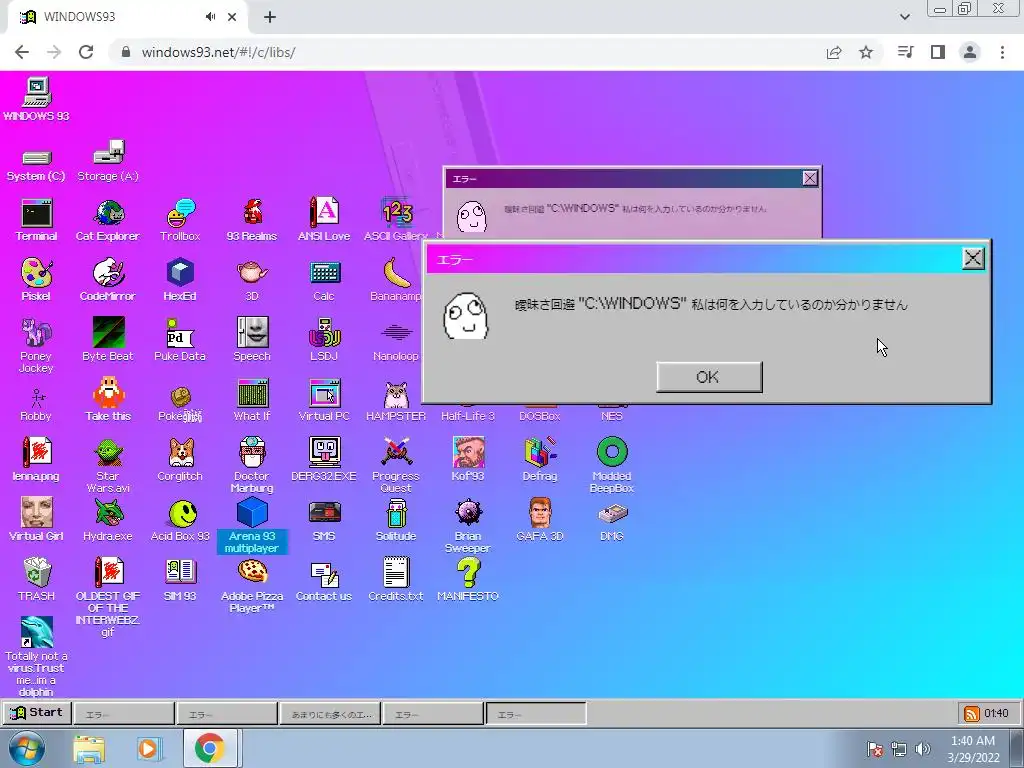Click OK in the error dialog
Viewport: 1024px width, 768px height.
point(709,377)
